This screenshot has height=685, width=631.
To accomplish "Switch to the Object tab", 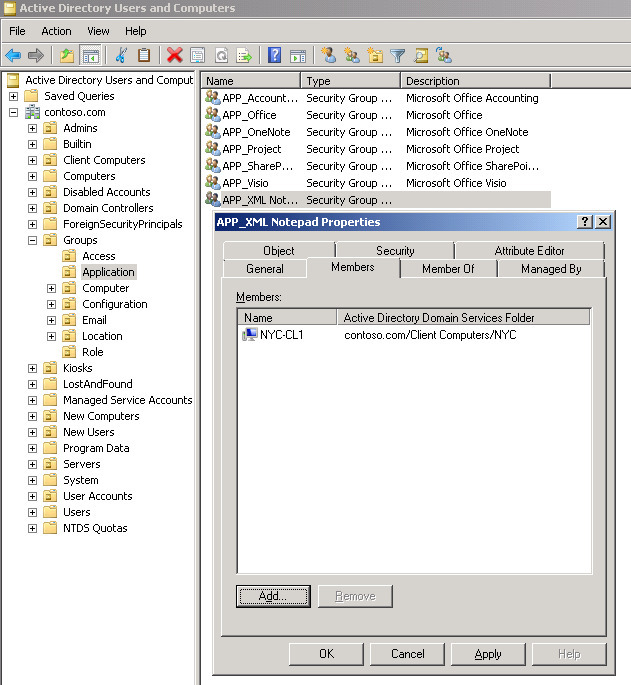I will tap(279, 251).
